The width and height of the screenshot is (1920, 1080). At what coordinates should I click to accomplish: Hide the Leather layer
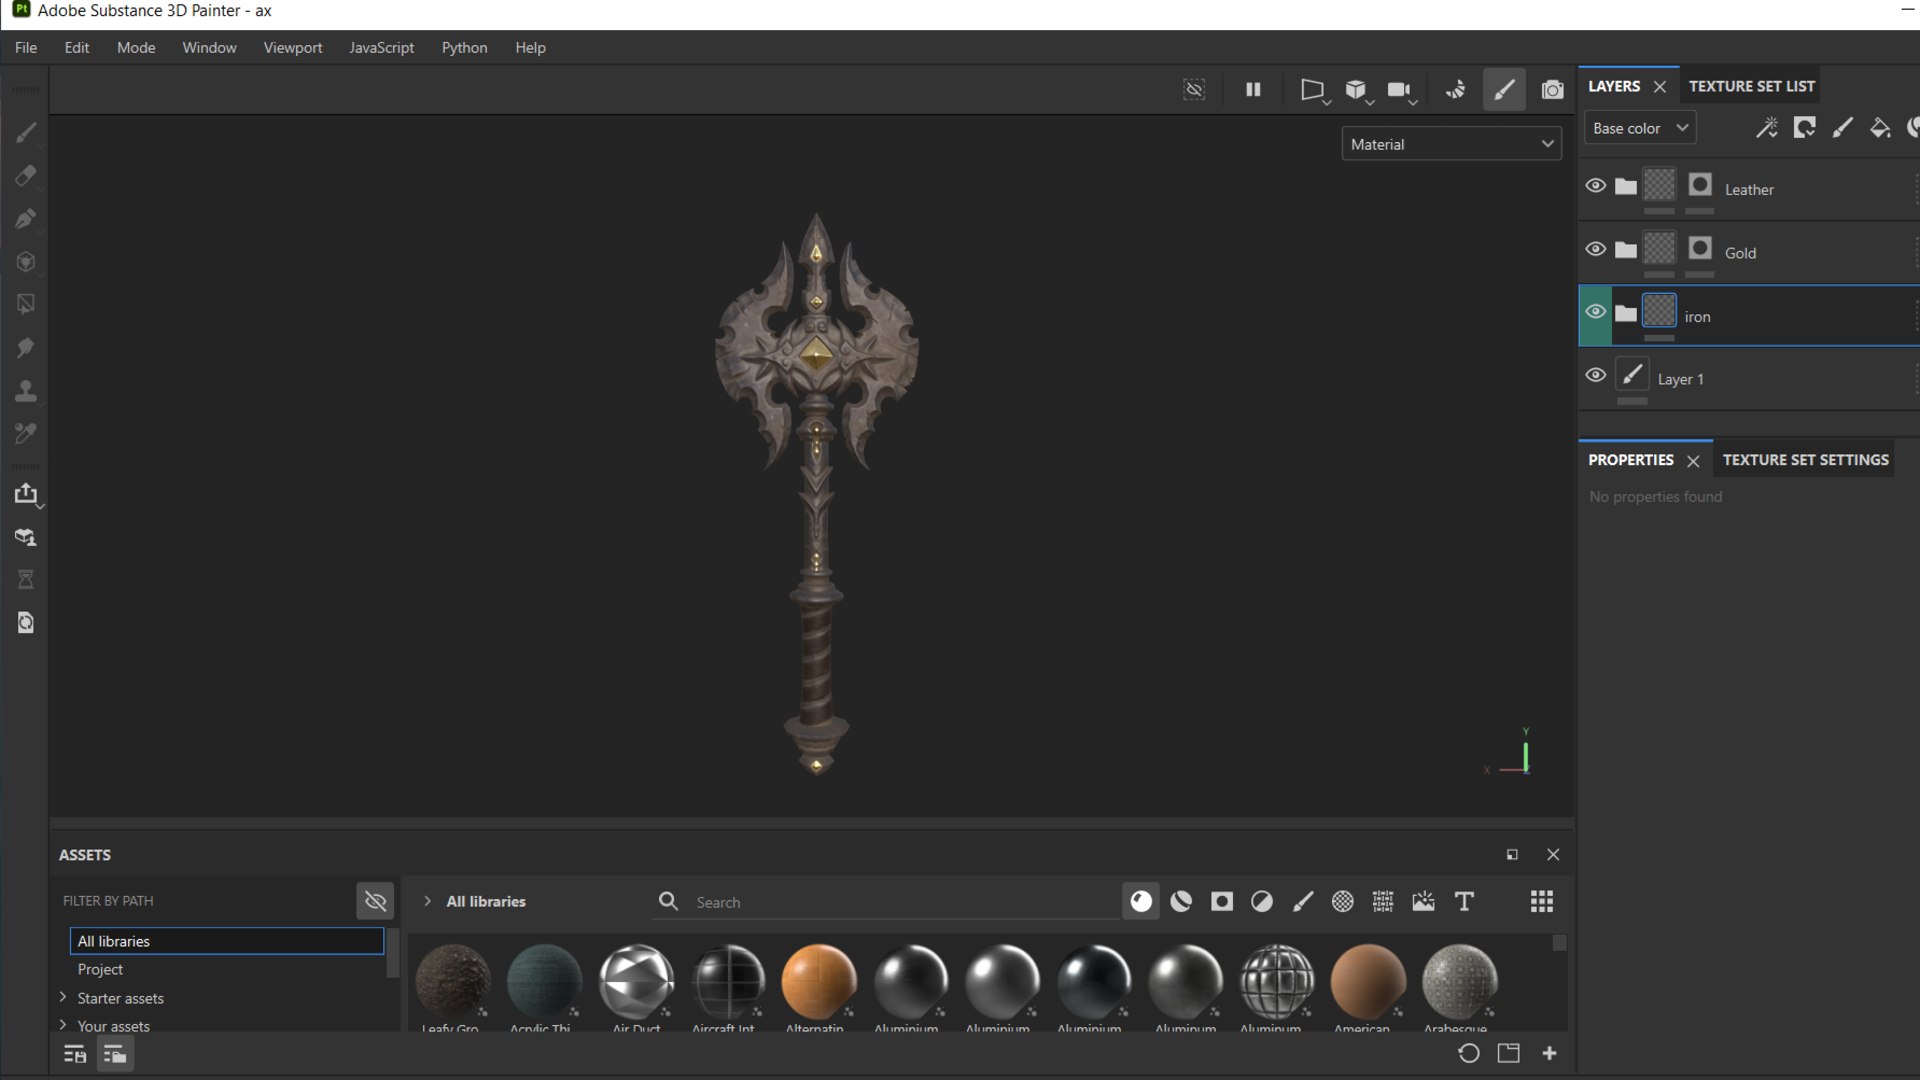pyautogui.click(x=1596, y=186)
